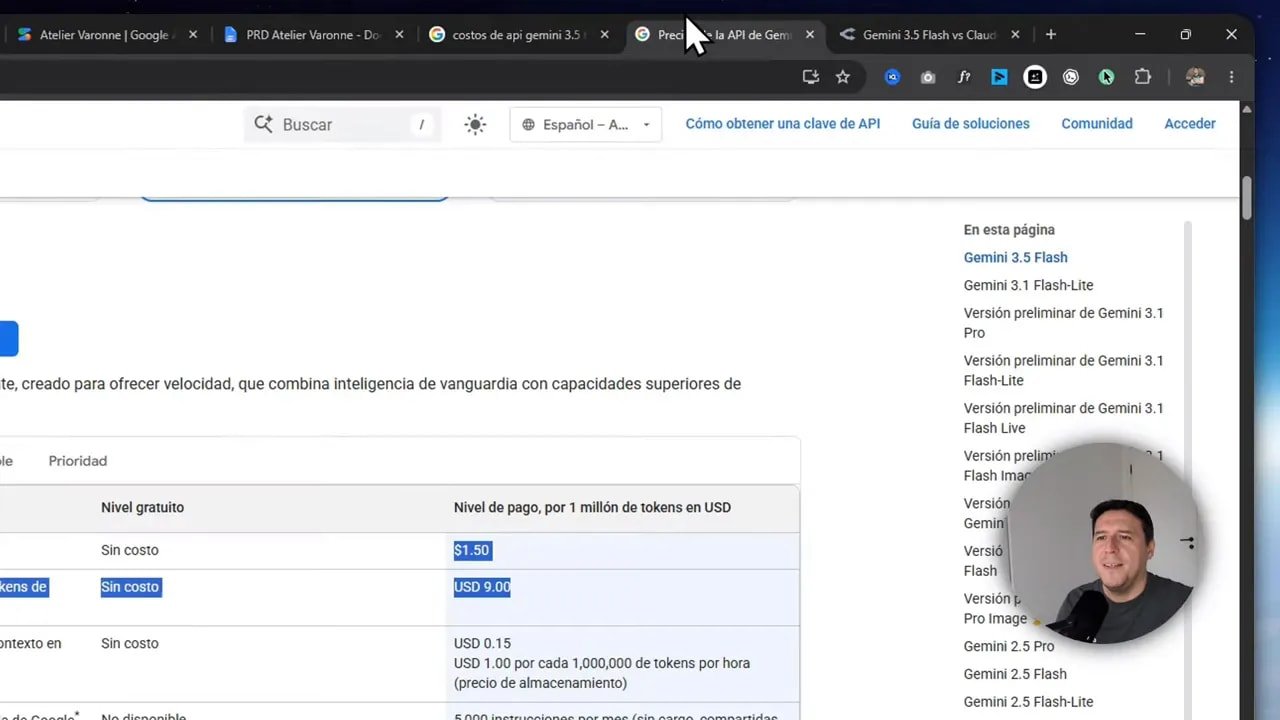Click the highlighted 'USD 9.00' price cell
Viewport: 1280px width, 720px height.
point(482,587)
